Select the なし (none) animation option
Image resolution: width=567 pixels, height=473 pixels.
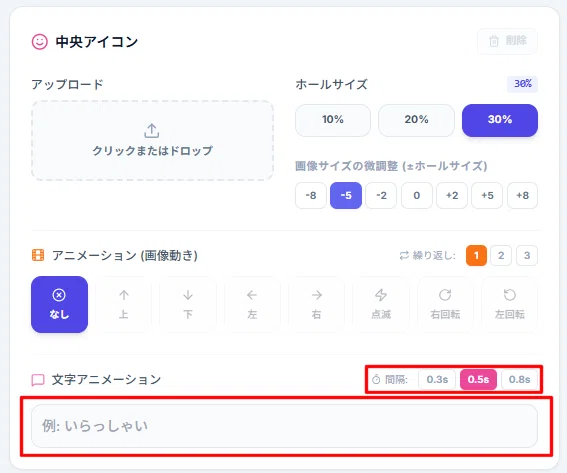pos(59,304)
